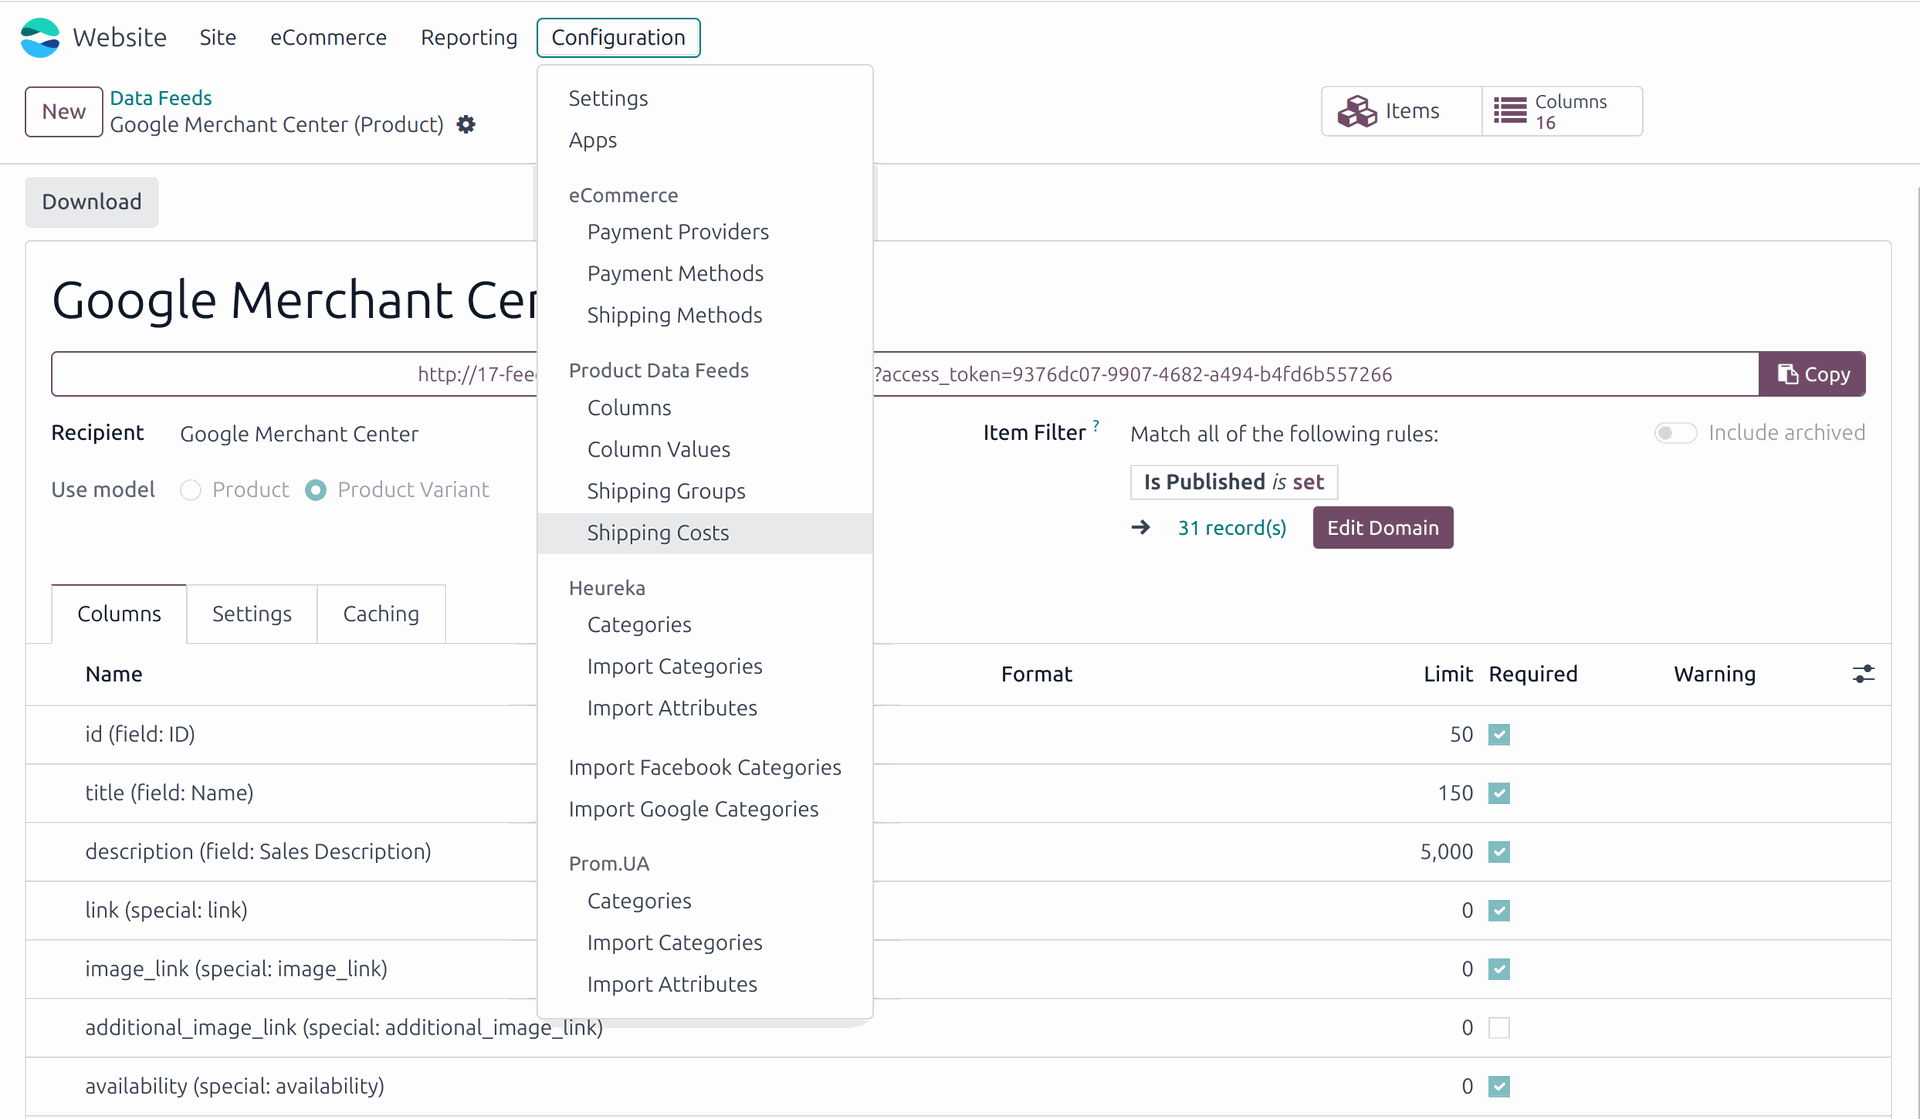Click the Odoo Website app logo icon

(x=40, y=37)
